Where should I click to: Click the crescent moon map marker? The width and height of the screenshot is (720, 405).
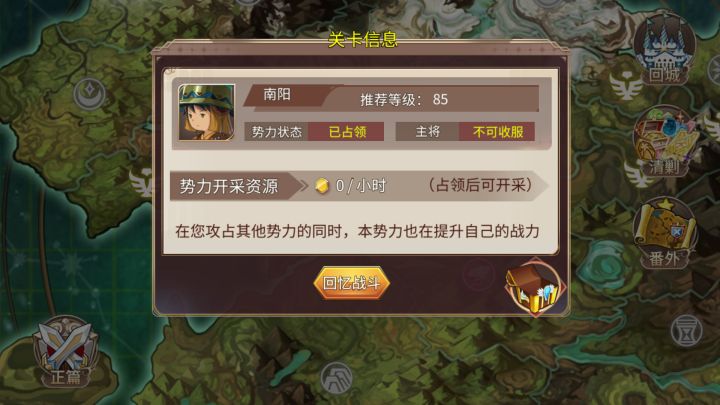90,93
